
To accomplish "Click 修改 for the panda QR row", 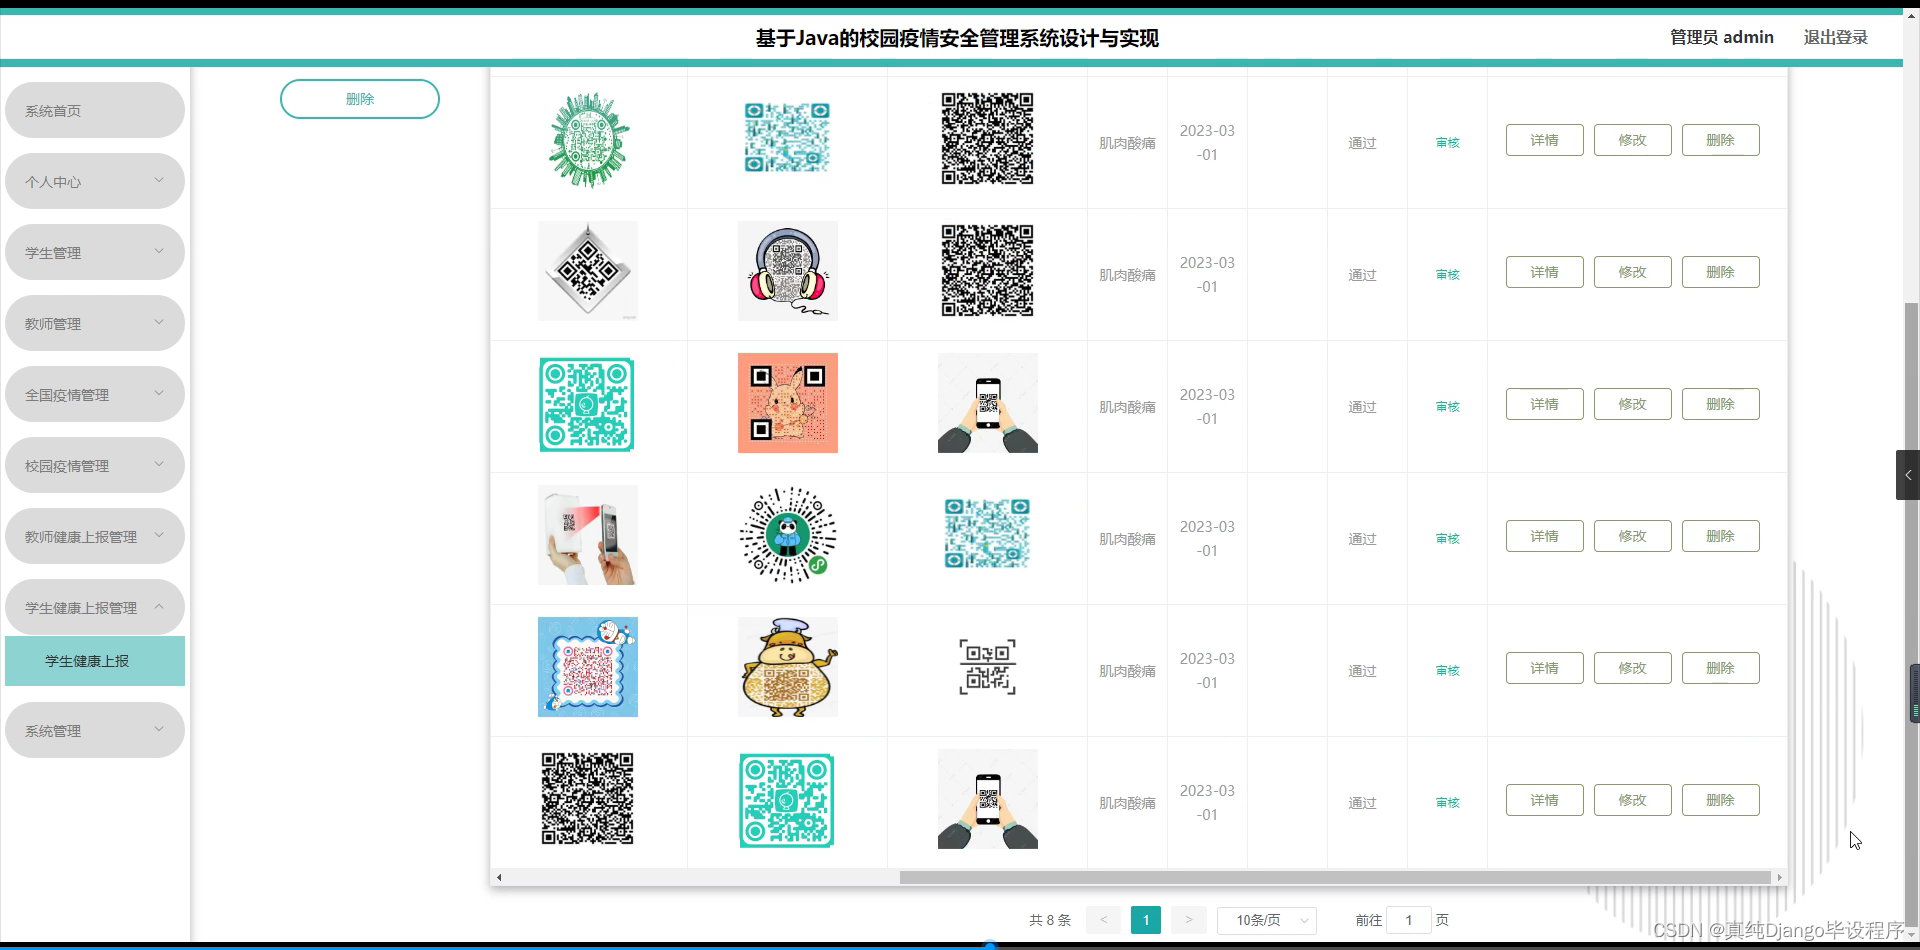I will point(1633,536).
